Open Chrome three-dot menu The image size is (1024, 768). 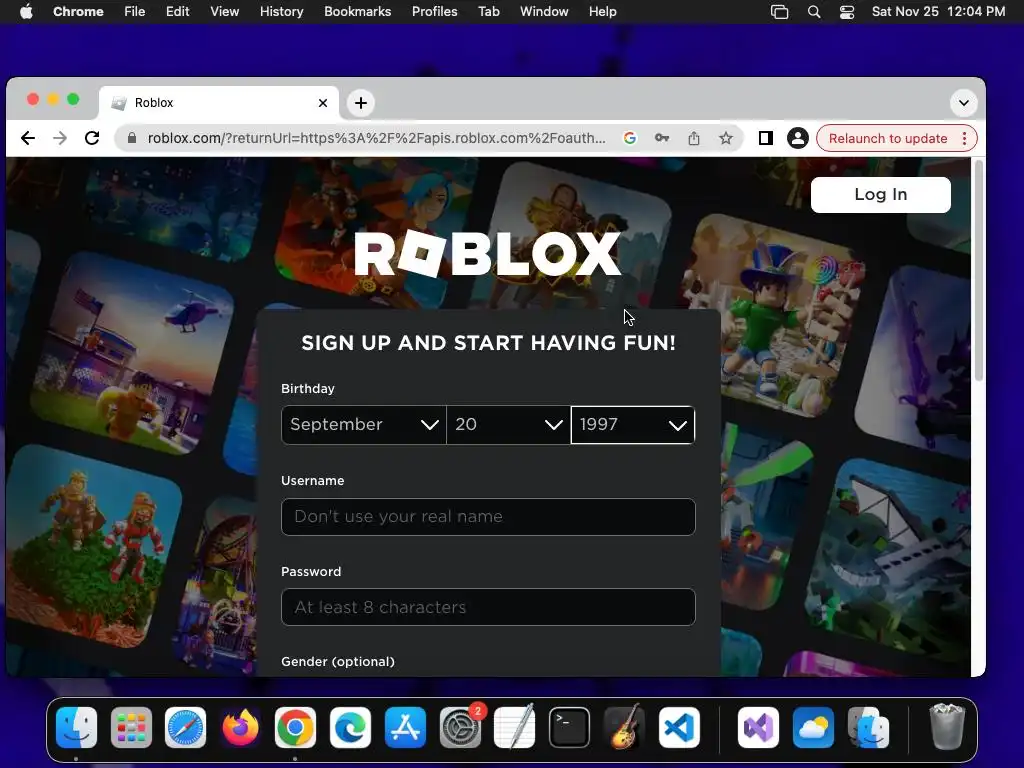[x=965, y=138]
